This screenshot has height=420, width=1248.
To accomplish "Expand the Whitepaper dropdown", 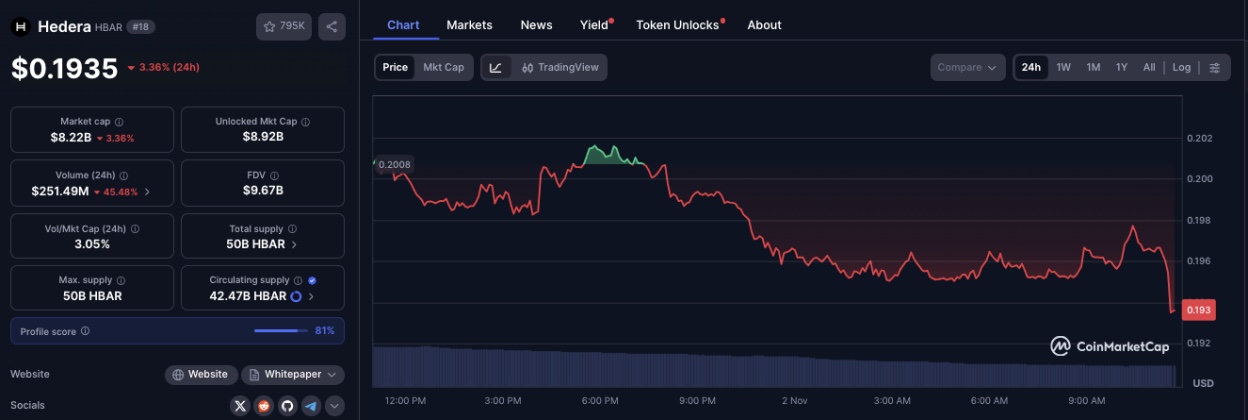I will (x=293, y=374).
